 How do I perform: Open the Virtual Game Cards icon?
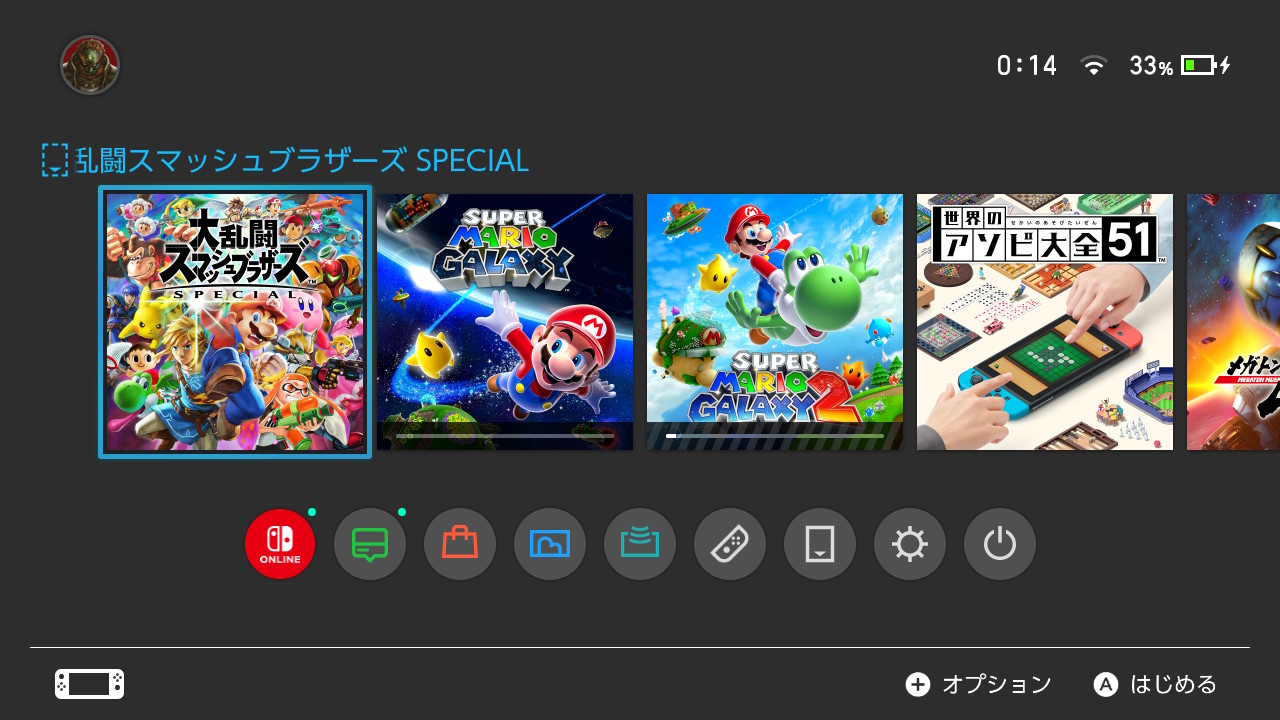pyautogui.click(x=820, y=544)
